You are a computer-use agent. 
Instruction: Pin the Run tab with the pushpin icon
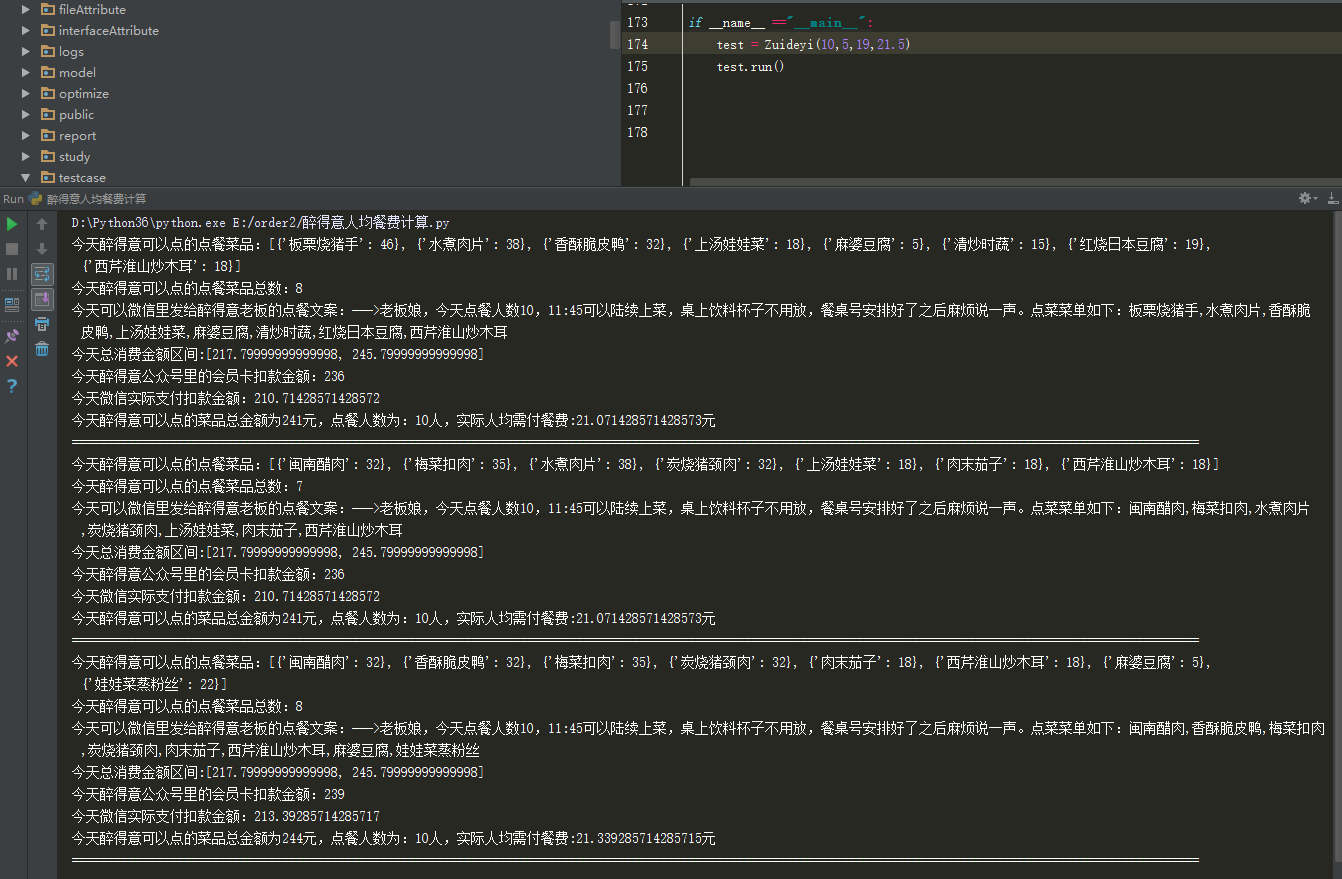pyautogui.click(x=12, y=336)
